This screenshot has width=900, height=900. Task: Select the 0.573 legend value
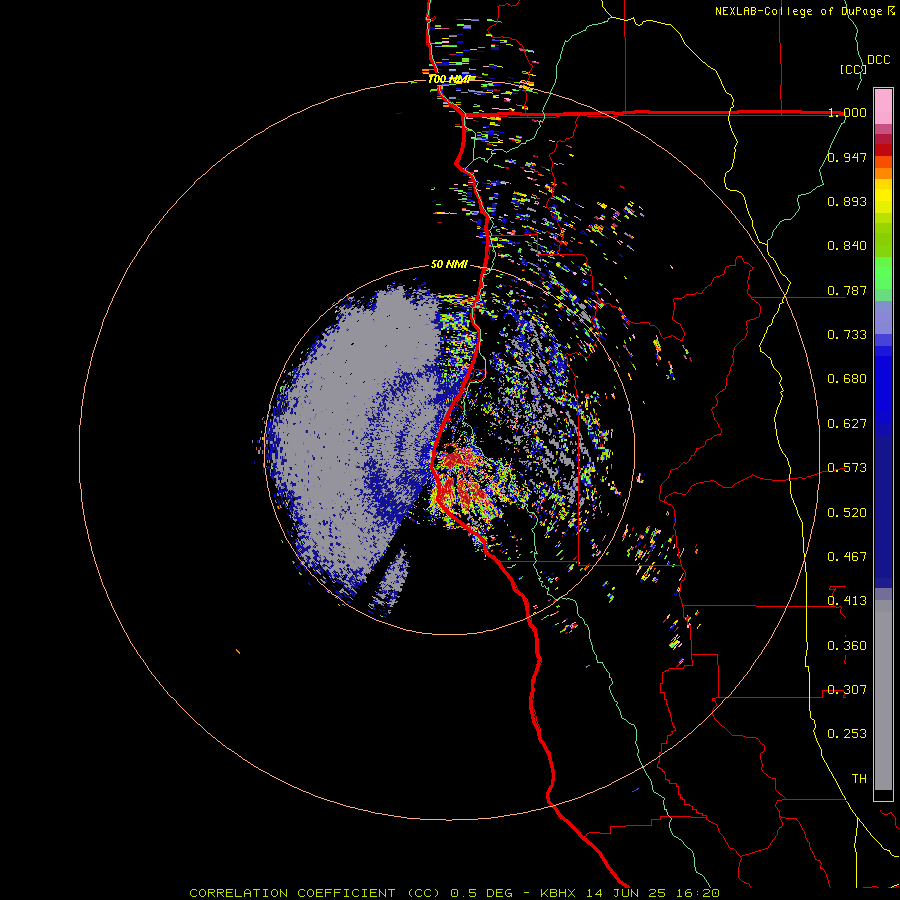(x=847, y=468)
